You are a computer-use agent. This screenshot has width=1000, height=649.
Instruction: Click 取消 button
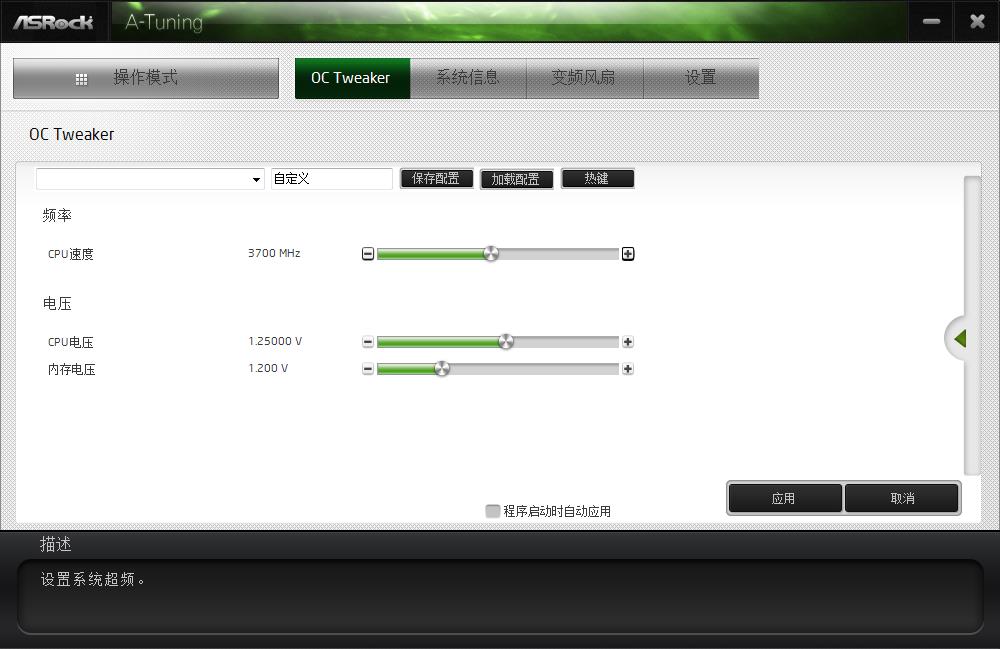[x=902, y=498]
